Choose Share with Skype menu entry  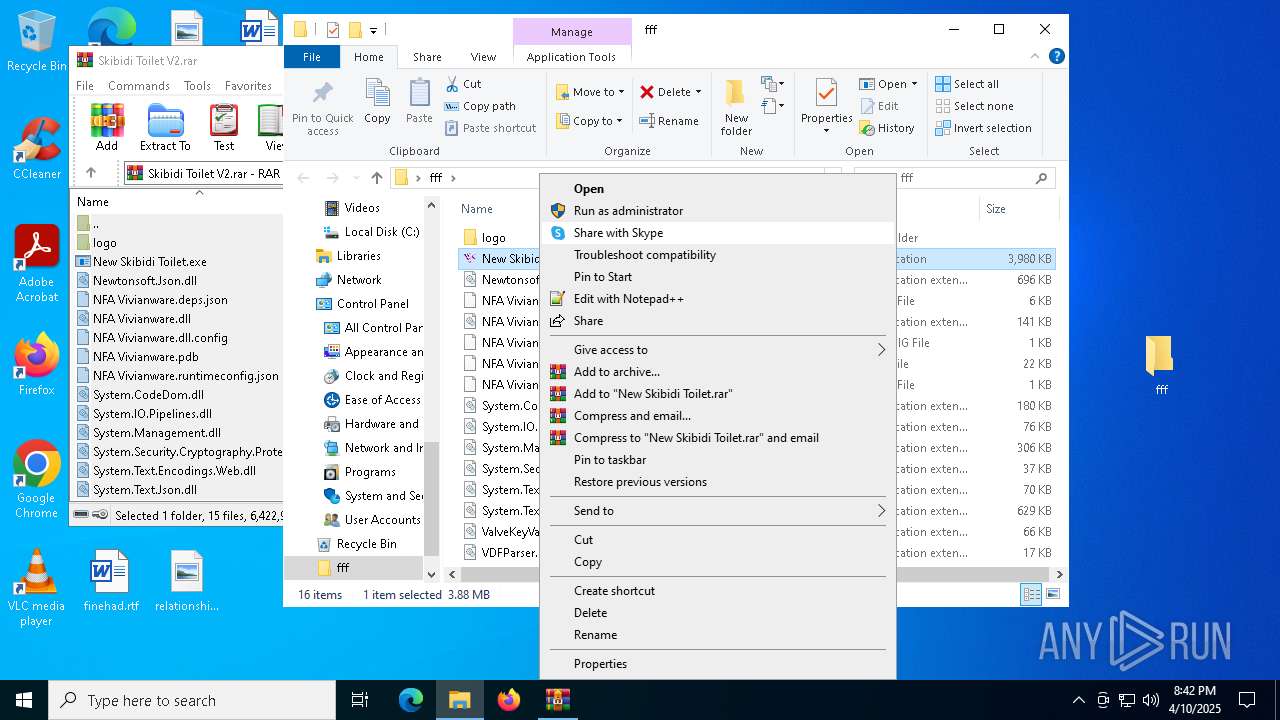pos(720,233)
